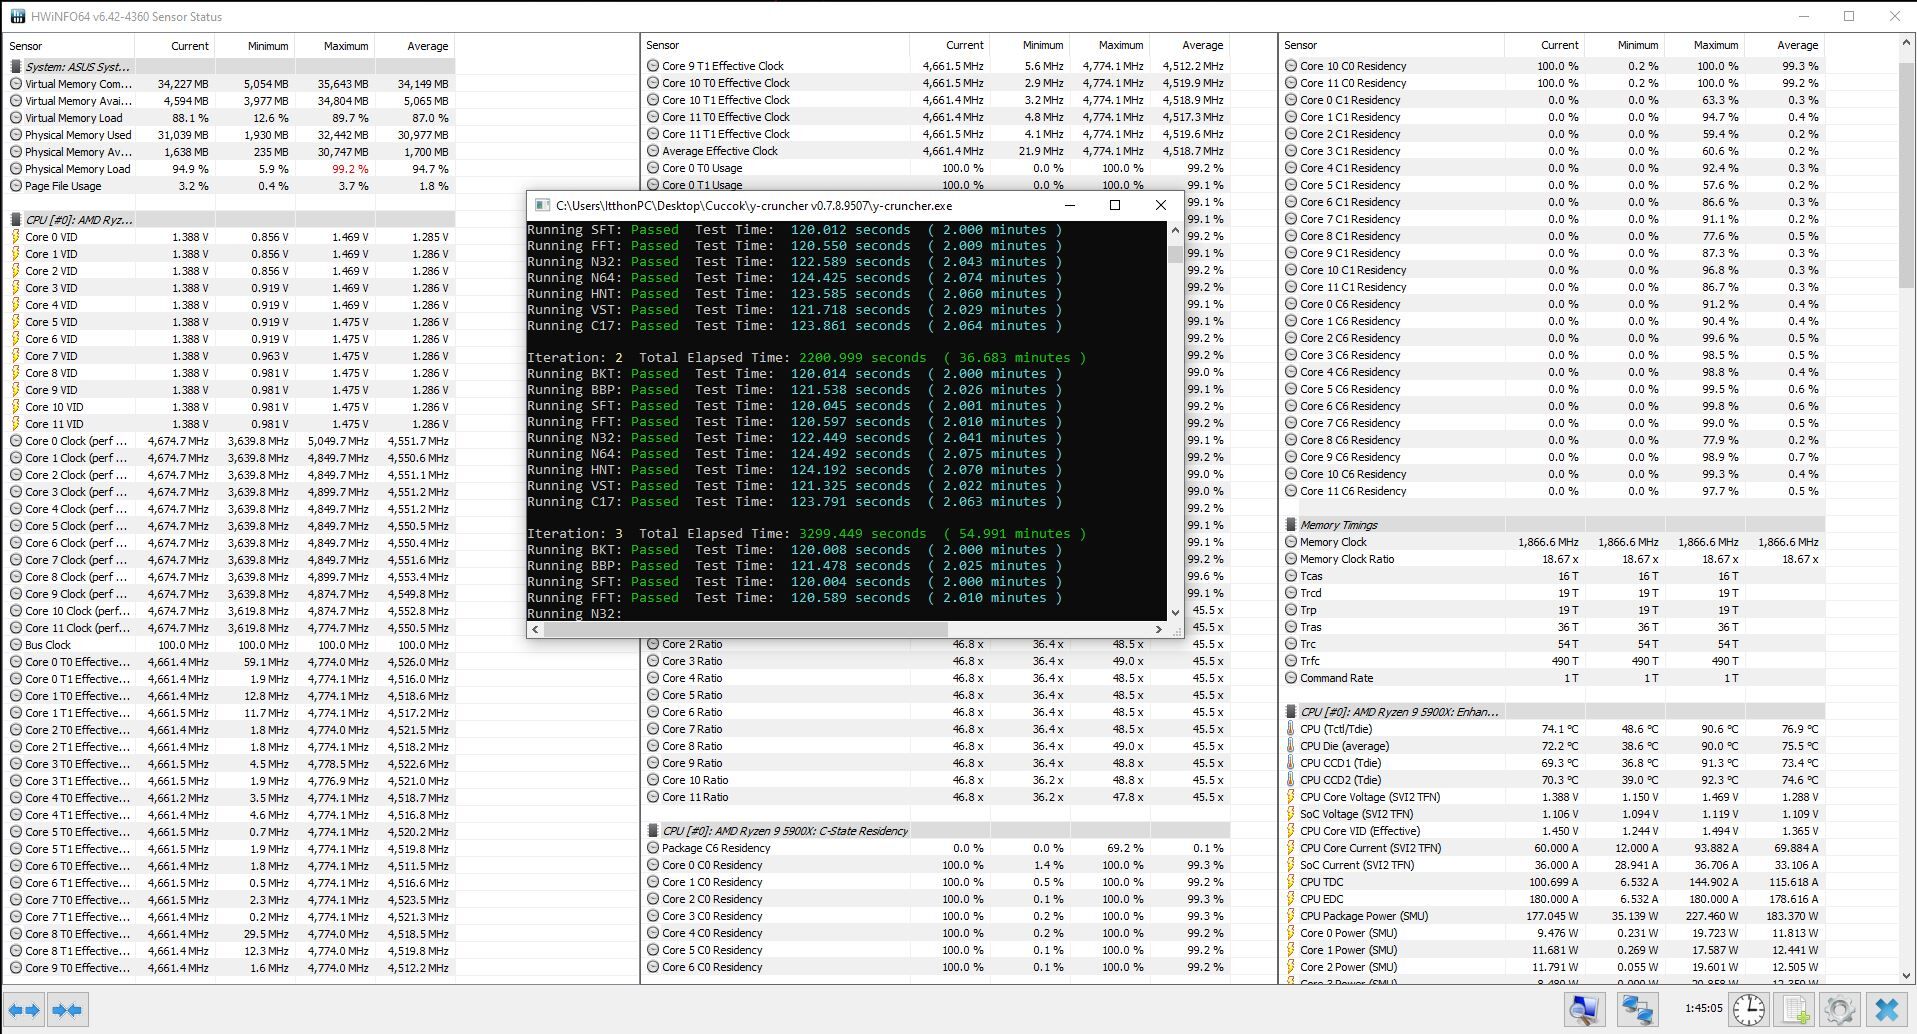Image resolution: width=1917 pixels, height=1034 pixels.
Task: Click the 99.2 % Physical Memory Load maximum value
Action: click(350, 169)
